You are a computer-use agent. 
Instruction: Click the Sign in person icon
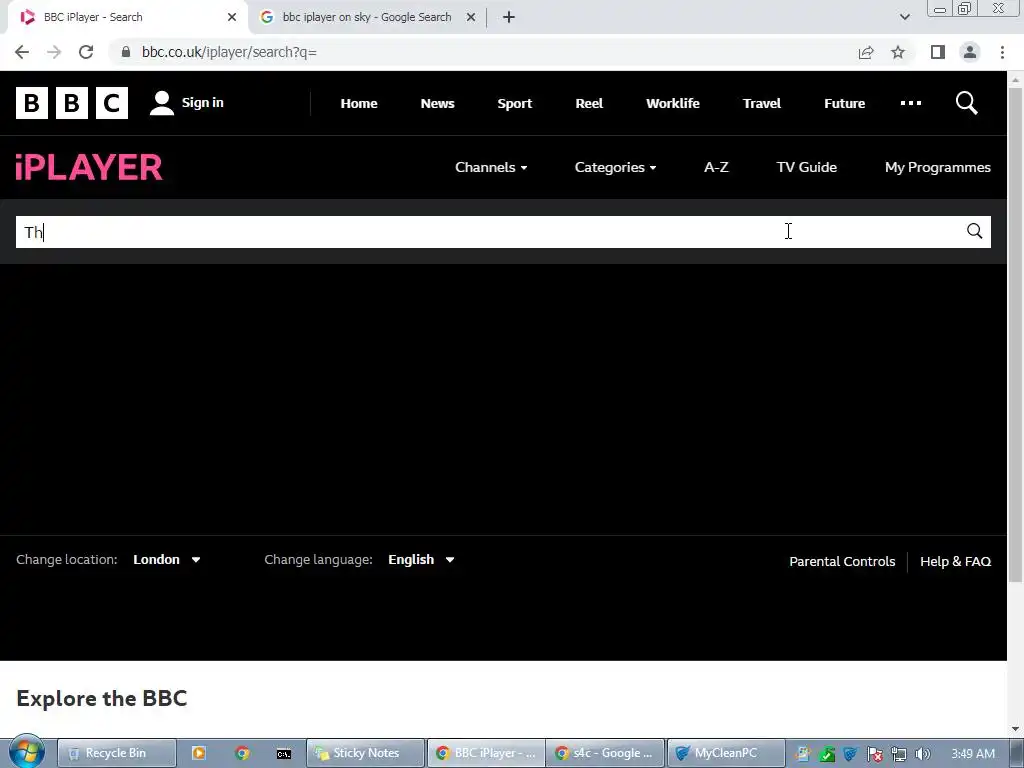click(x=161, y=103)
